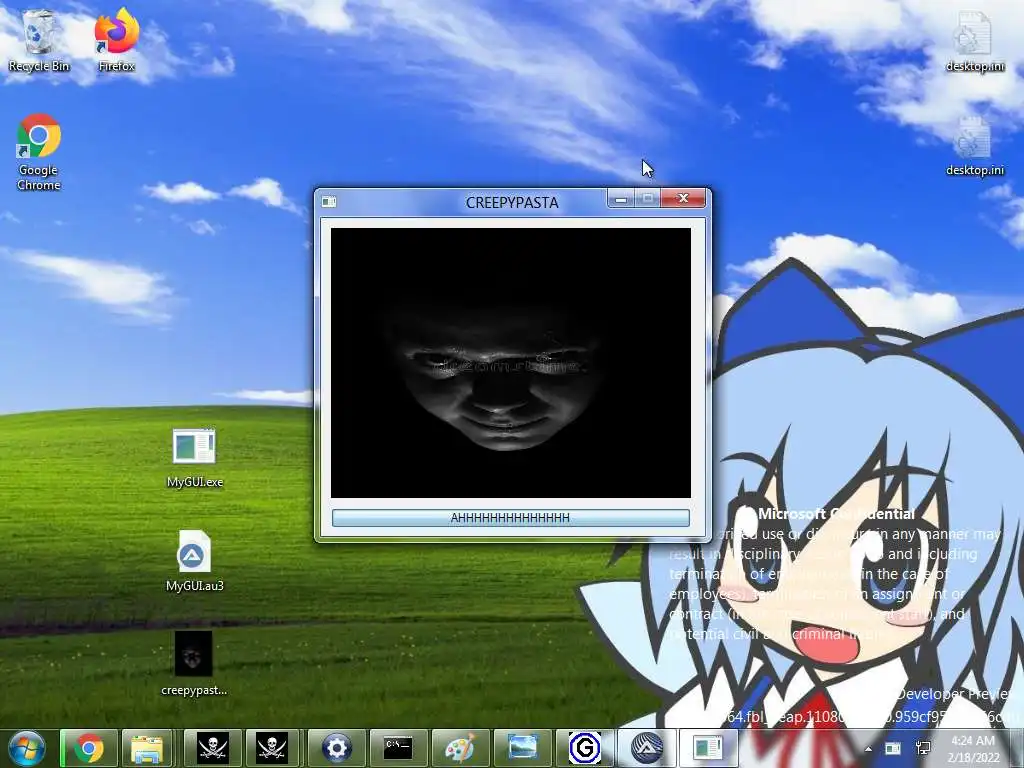Click the active MyGUI window taskbar button

click(x=708, y=748)
